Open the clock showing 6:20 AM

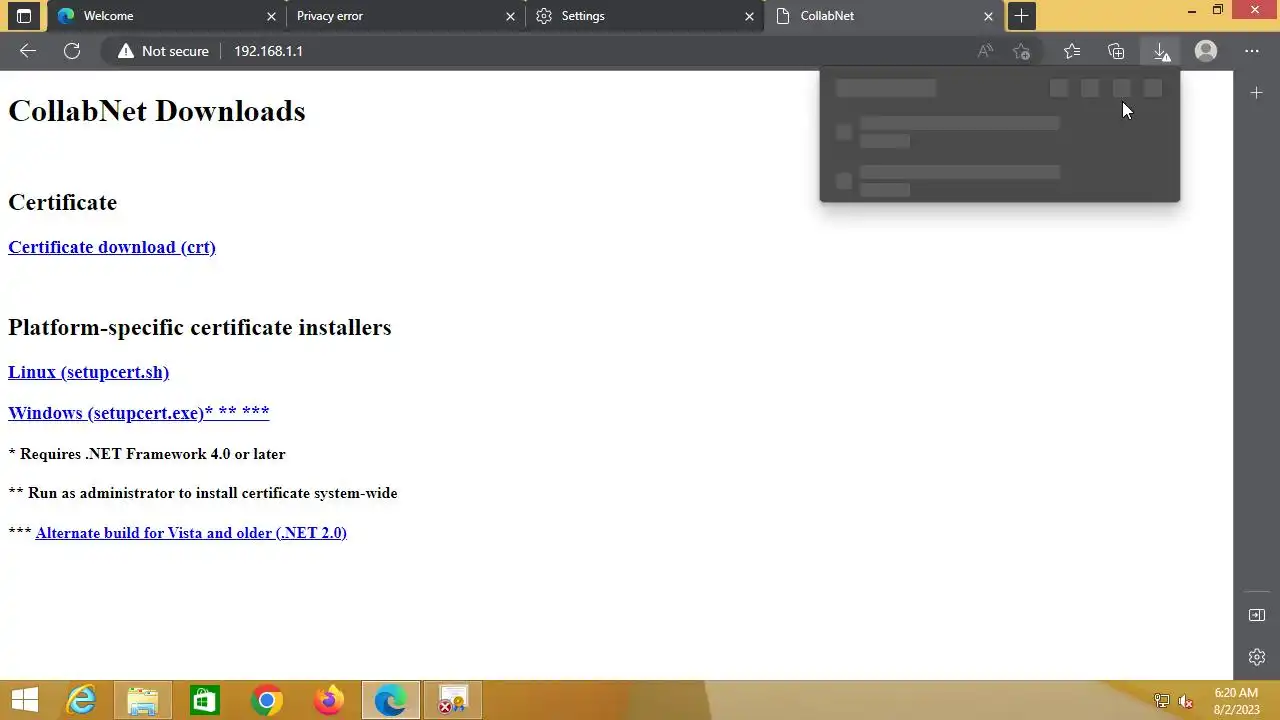[x=1236, y=700]
